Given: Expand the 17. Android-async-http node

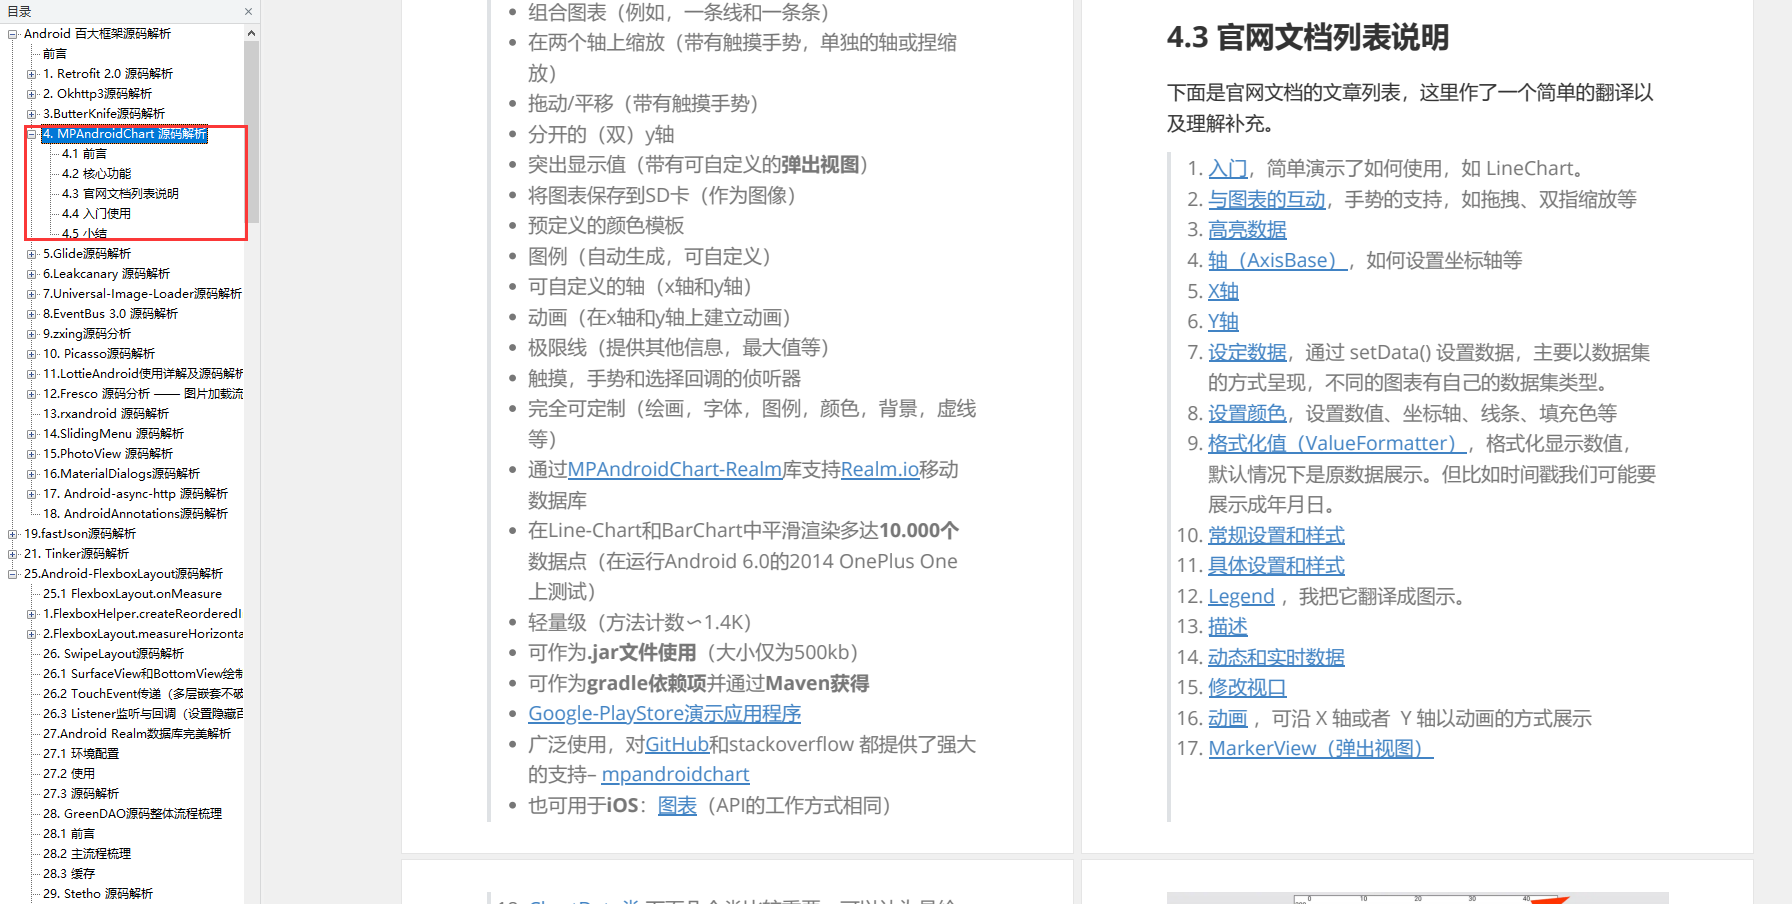Looking at the screenshot, I should tap(32, 494).
